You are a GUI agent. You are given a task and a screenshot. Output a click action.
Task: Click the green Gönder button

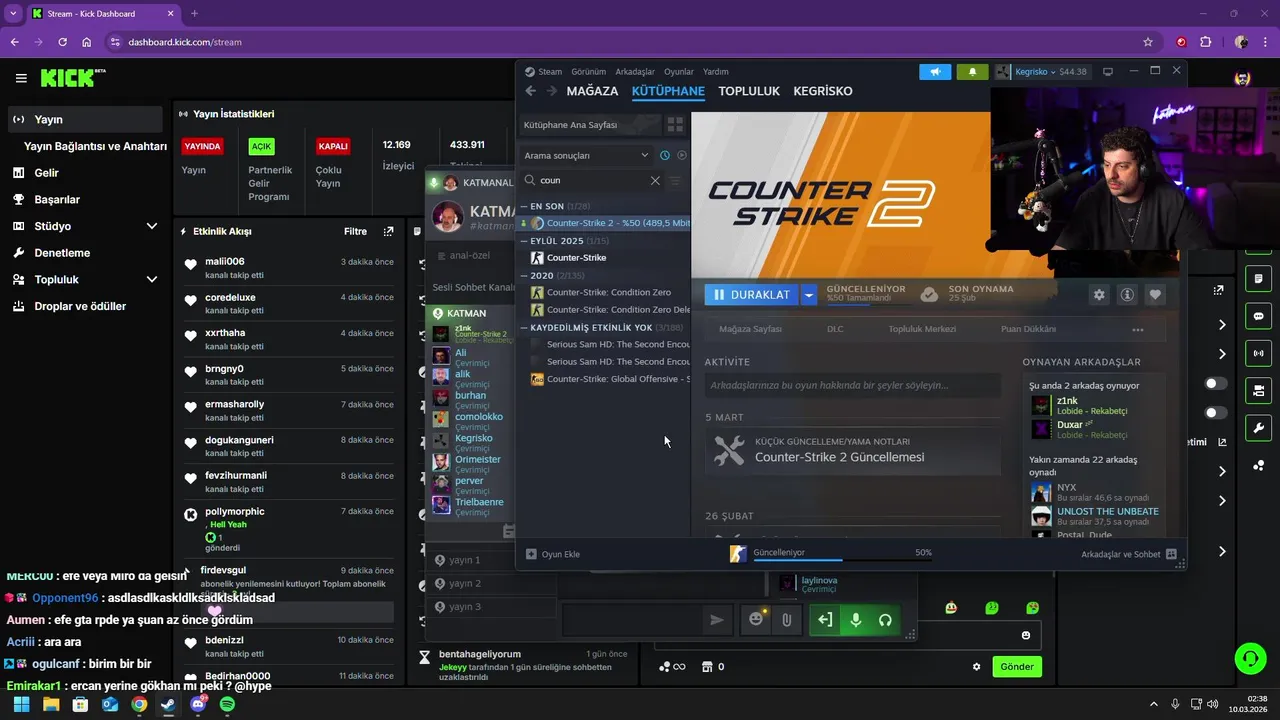tap(1017, 667)
